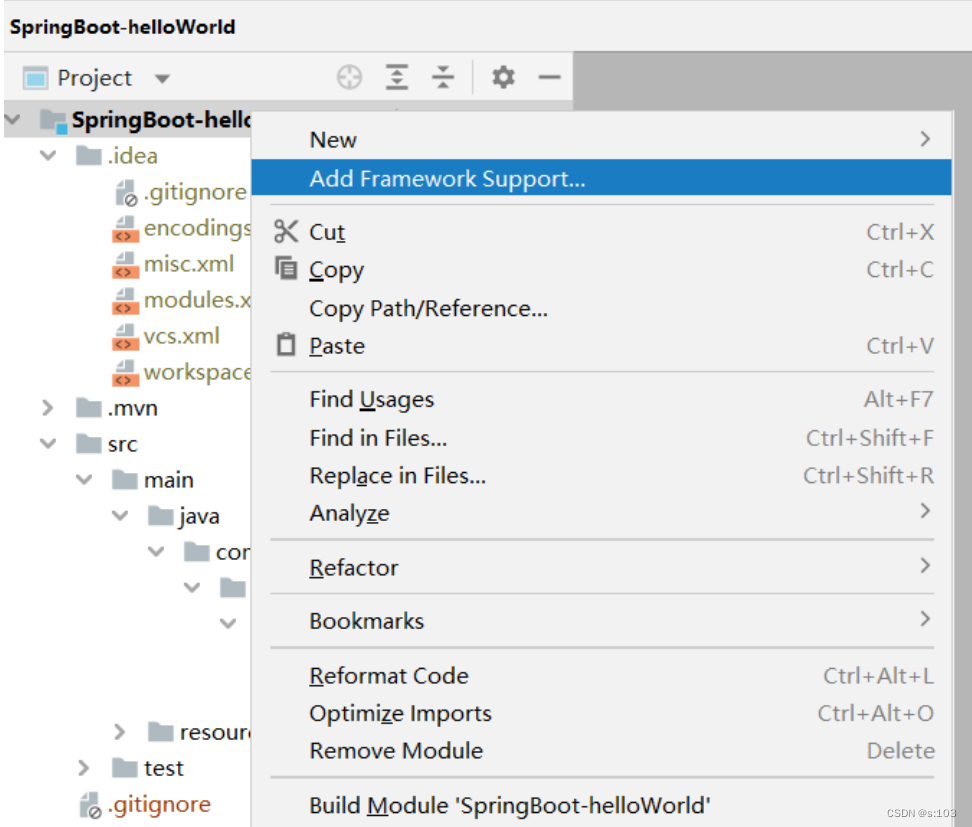Collapse the main folder node
The width and height of the screenshot is (972, 827).
pos(84,479)
